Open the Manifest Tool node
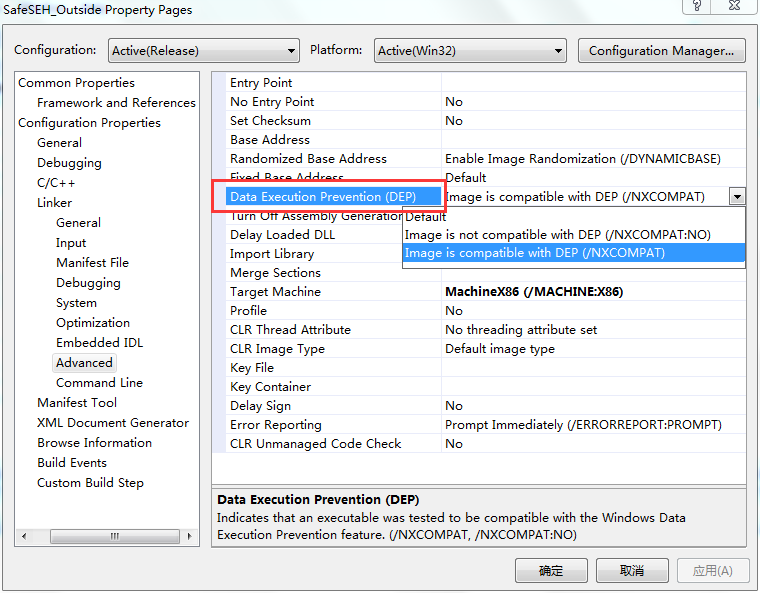The image size is (760, 593). 77,403
